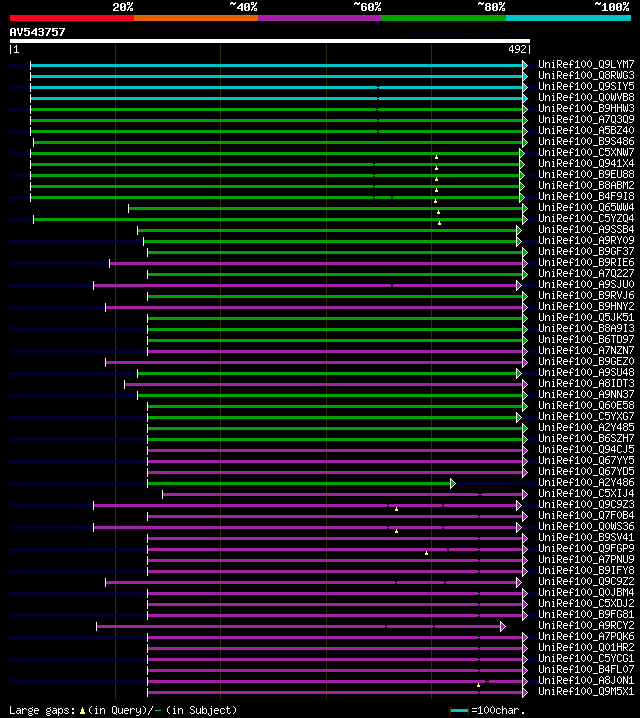
Task: Click the arrowhead ending the A9RCY2 alignment
Action: click(x=503, y=626)
